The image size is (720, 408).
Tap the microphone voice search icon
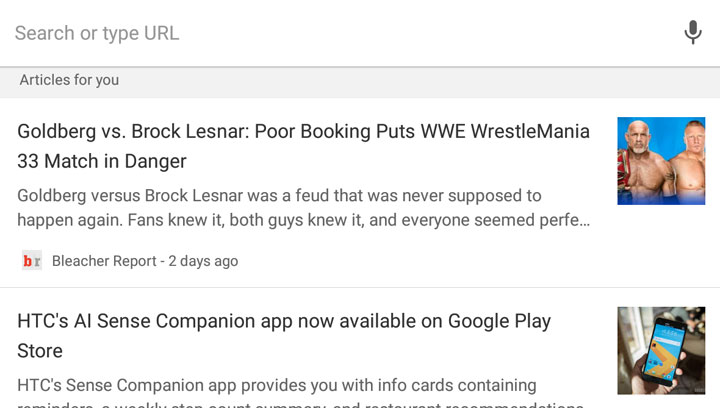[x=693, y=33]
